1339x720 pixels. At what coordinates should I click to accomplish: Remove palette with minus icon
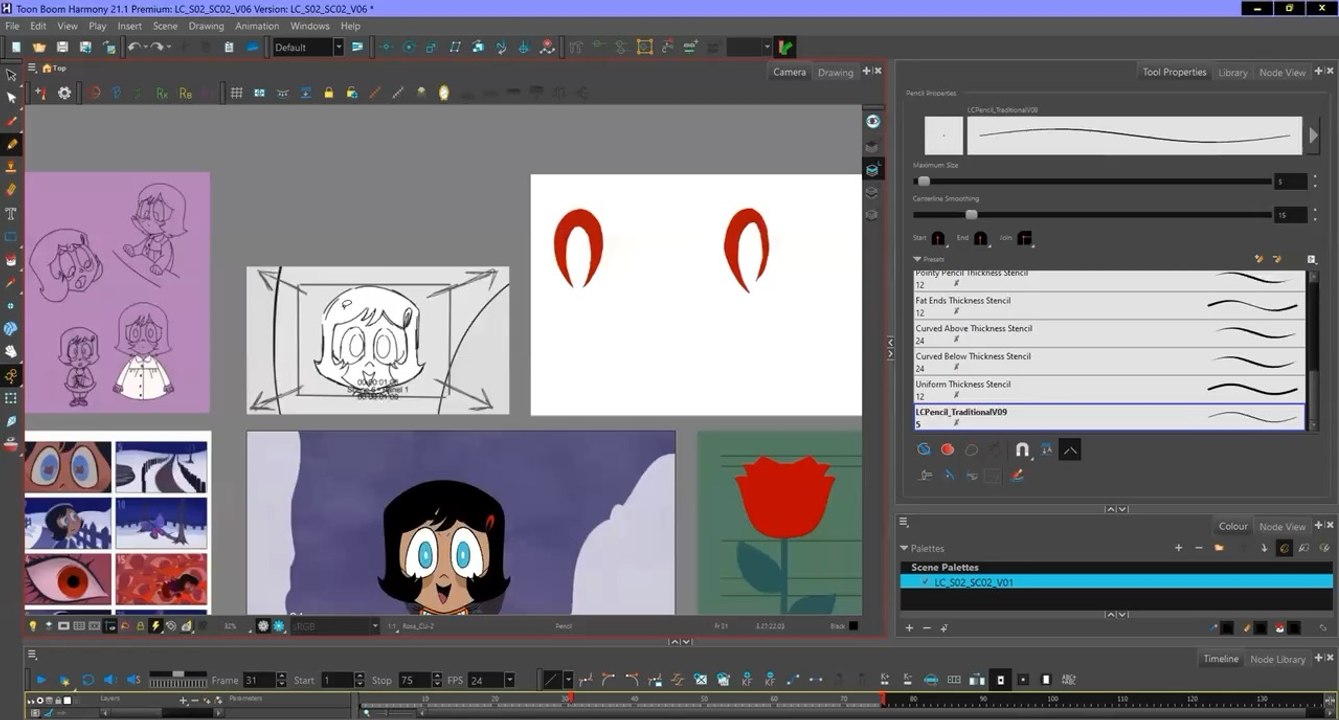coord(1198,548)
